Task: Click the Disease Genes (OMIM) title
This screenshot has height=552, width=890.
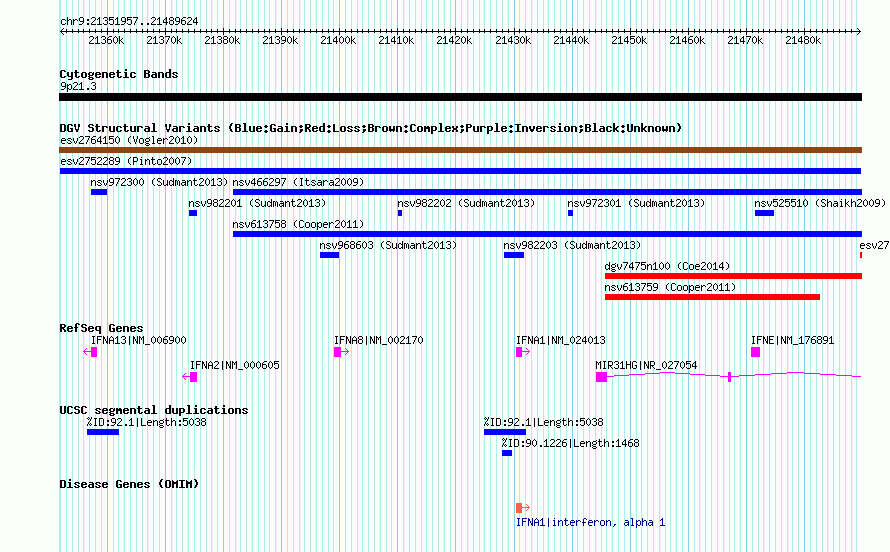Action: coord(129,484)
